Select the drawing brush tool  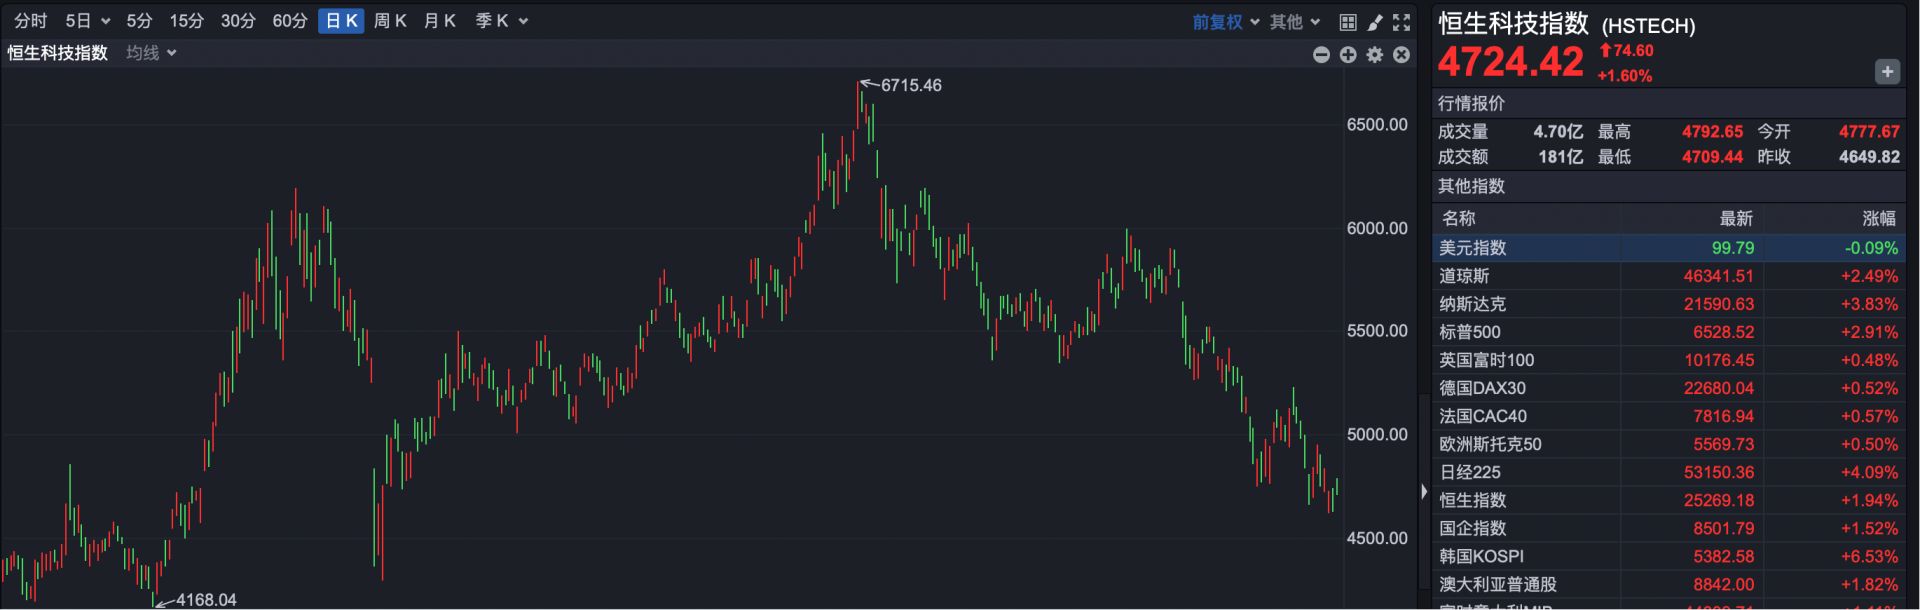tap(1375, 22)
